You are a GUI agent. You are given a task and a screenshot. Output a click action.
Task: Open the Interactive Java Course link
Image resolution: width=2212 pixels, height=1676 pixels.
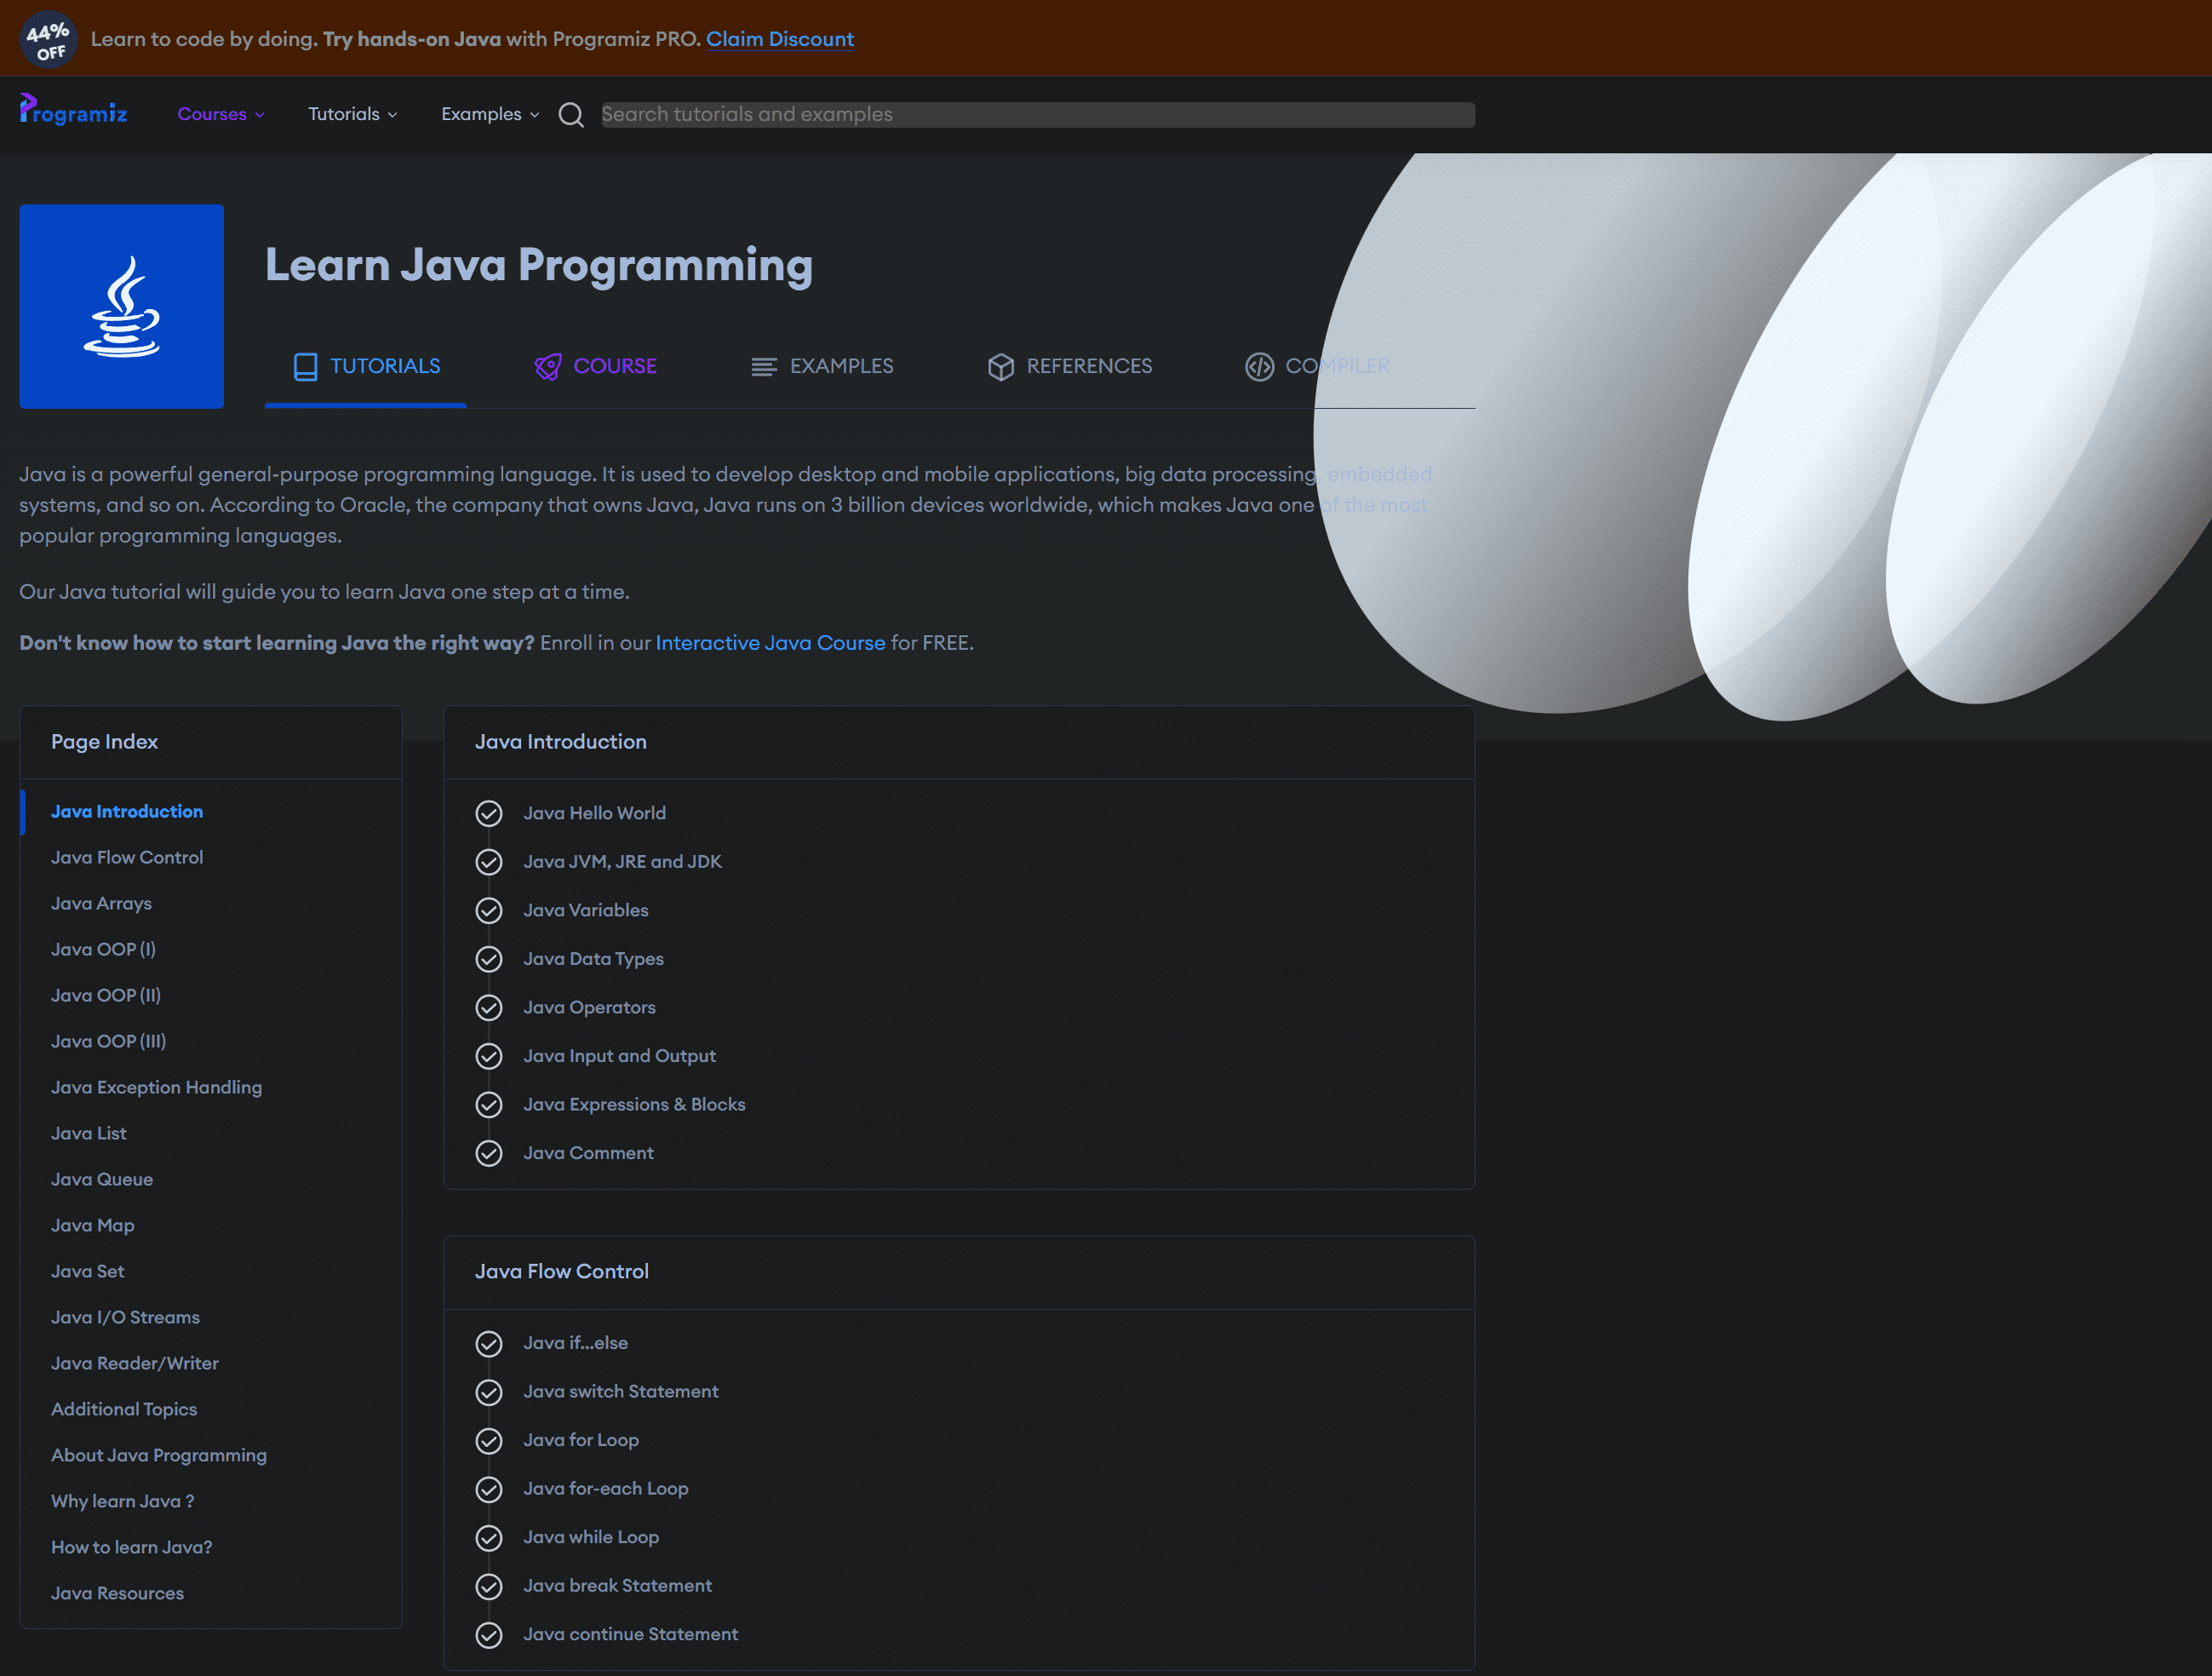click(770, 643)
